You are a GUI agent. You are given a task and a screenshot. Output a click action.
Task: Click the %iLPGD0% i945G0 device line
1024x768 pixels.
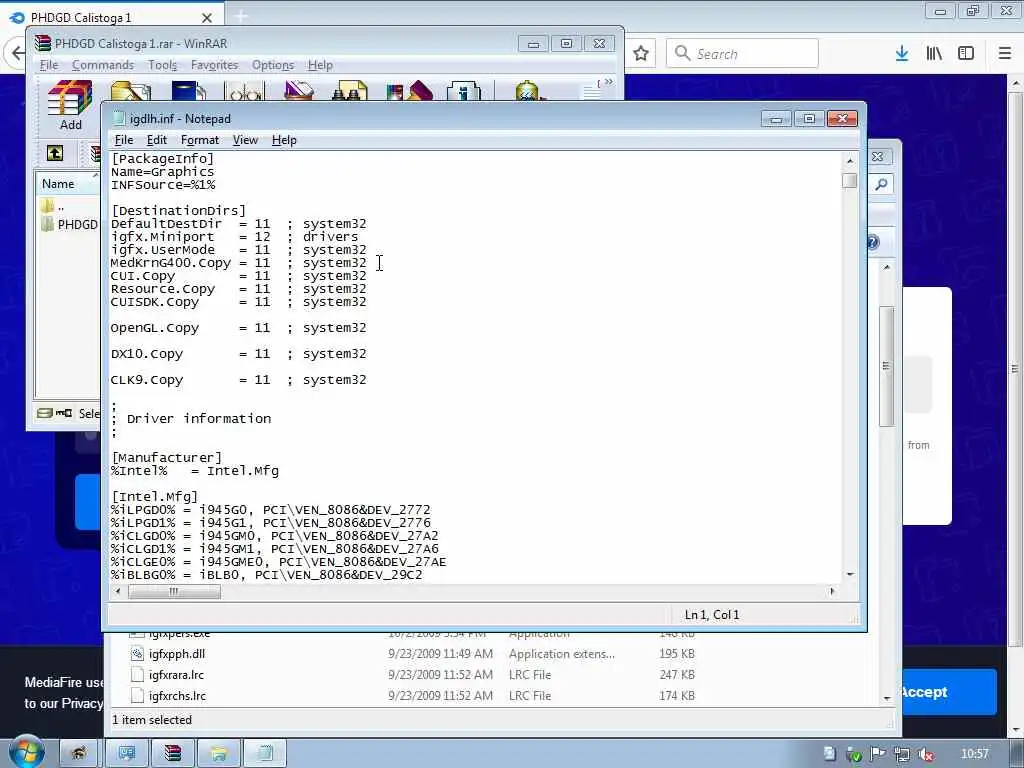(x=270, y=509)
